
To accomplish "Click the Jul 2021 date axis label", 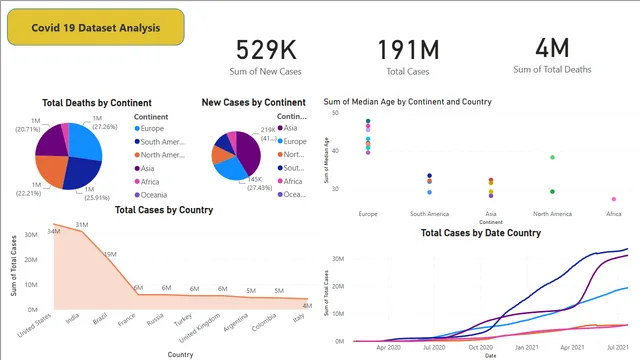I will pyautogui.click(x=618, y=347).
